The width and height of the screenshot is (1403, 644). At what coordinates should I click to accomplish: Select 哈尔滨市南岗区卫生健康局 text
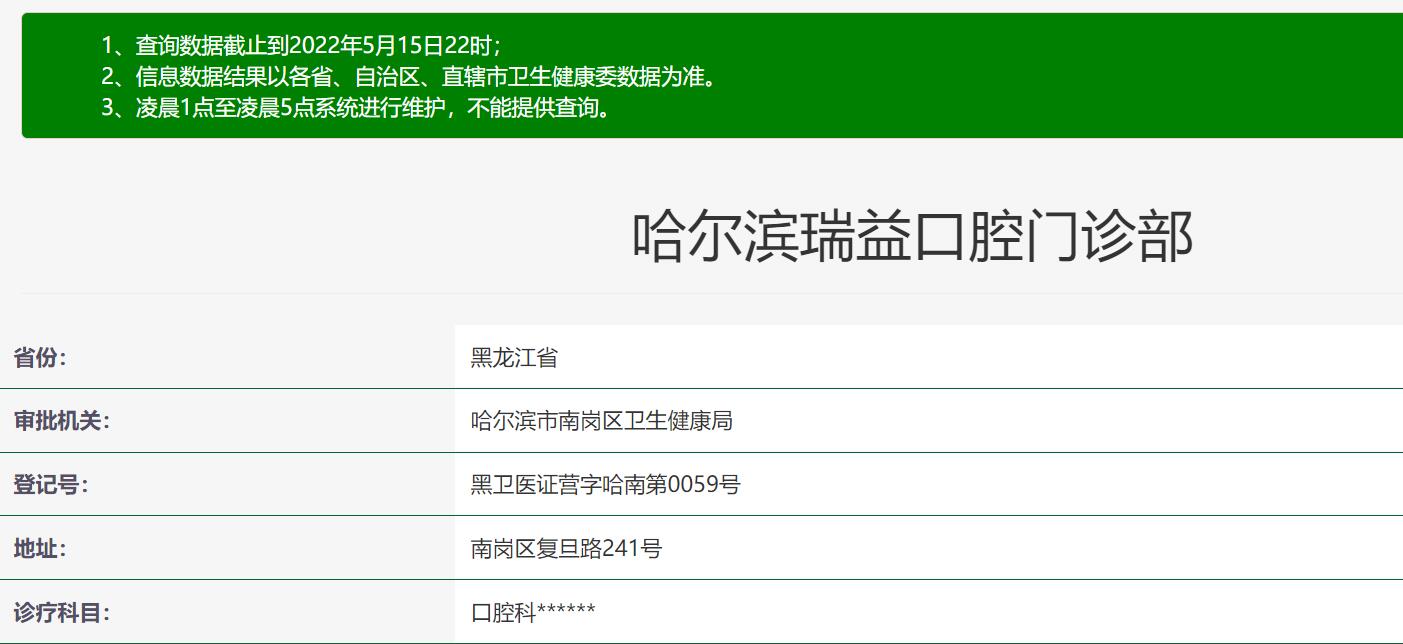tap(602, 421)
